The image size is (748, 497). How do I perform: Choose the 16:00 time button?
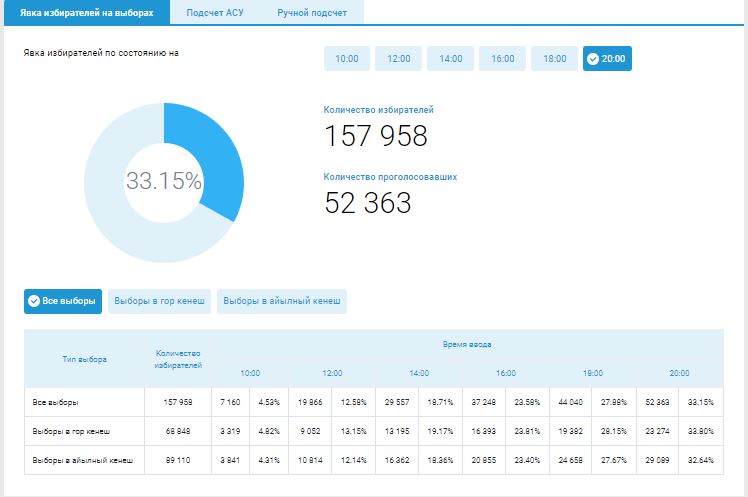pos(503,59)
